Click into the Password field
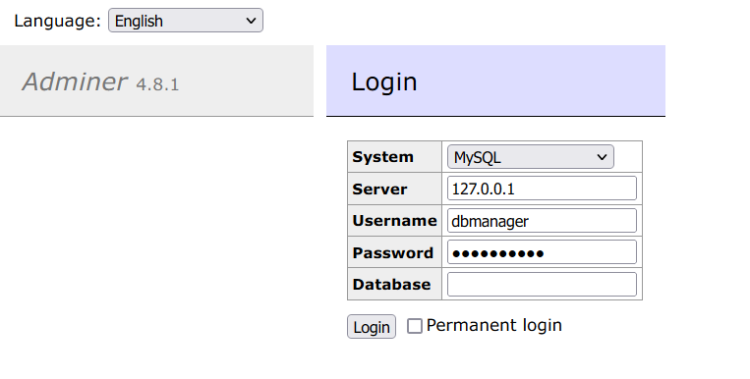 (542, 252)
